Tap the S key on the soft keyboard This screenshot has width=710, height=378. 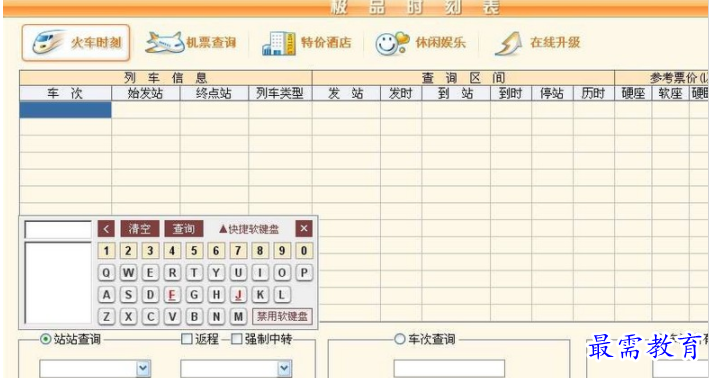(x=128, y=295)
